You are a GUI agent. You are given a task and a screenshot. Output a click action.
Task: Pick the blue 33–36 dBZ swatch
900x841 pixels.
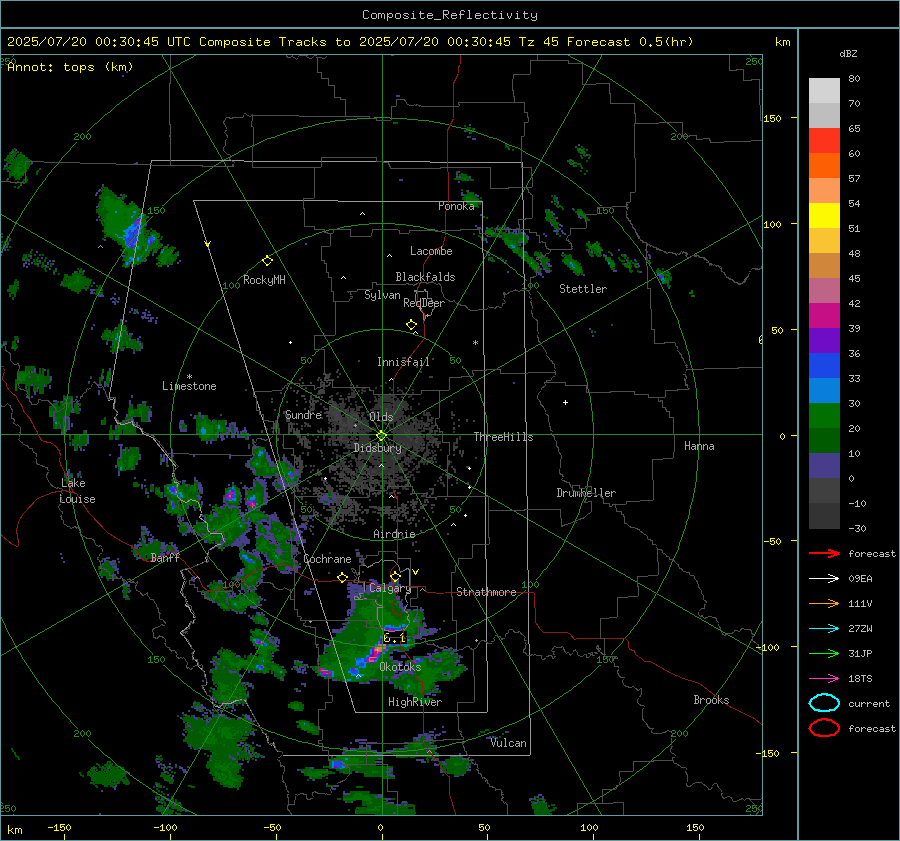point(824,366)
